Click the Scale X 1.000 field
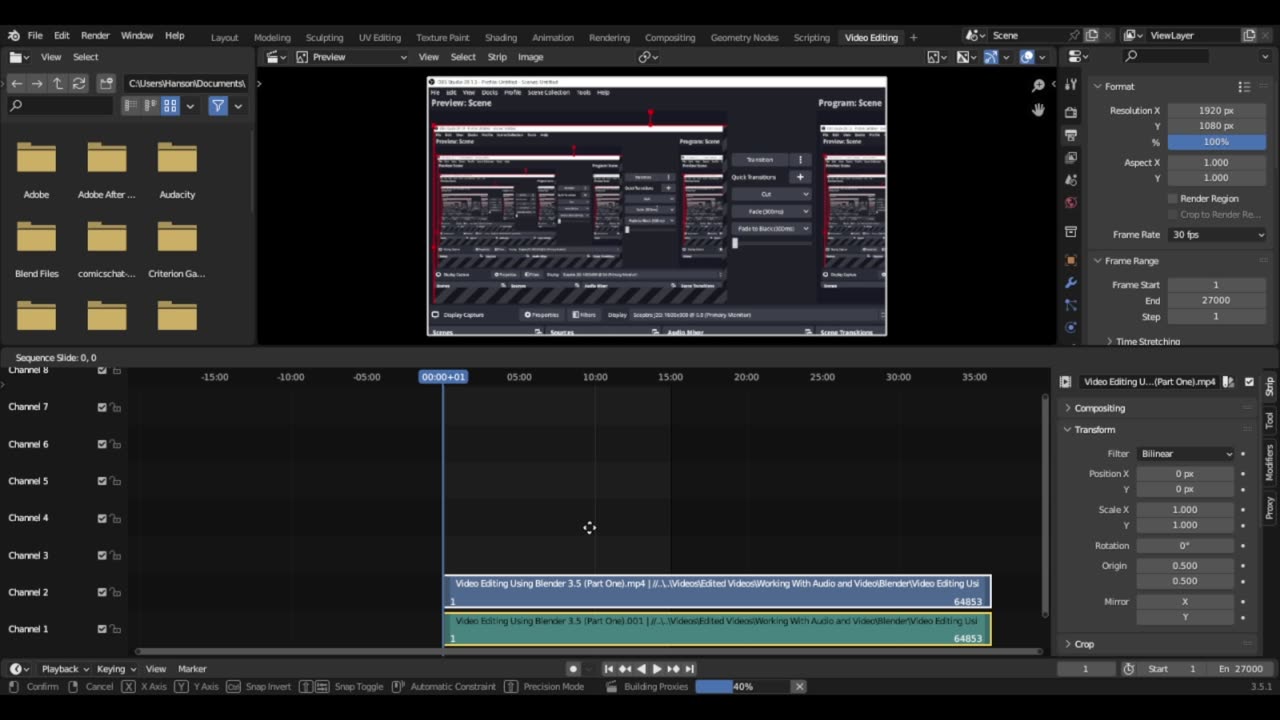 tap(1185, 509)
